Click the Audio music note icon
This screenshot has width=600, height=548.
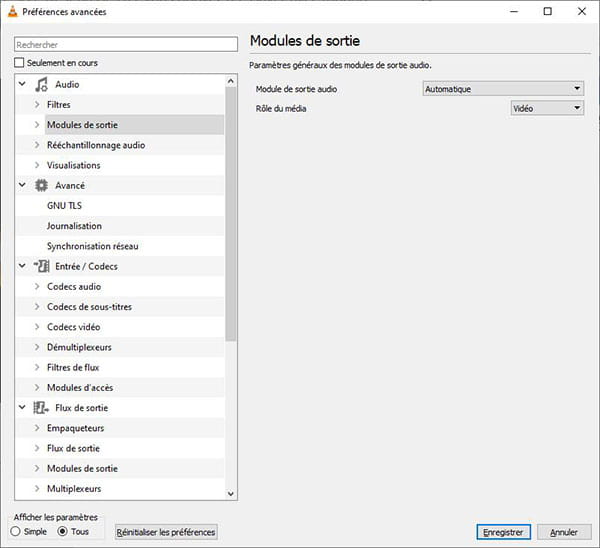[41, 84]
